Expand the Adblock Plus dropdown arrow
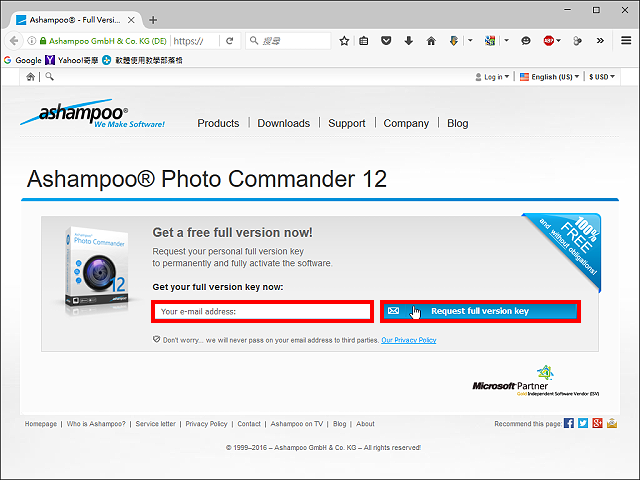The height and width of the screenshot is (480, 640). click(x=559, y=41)
